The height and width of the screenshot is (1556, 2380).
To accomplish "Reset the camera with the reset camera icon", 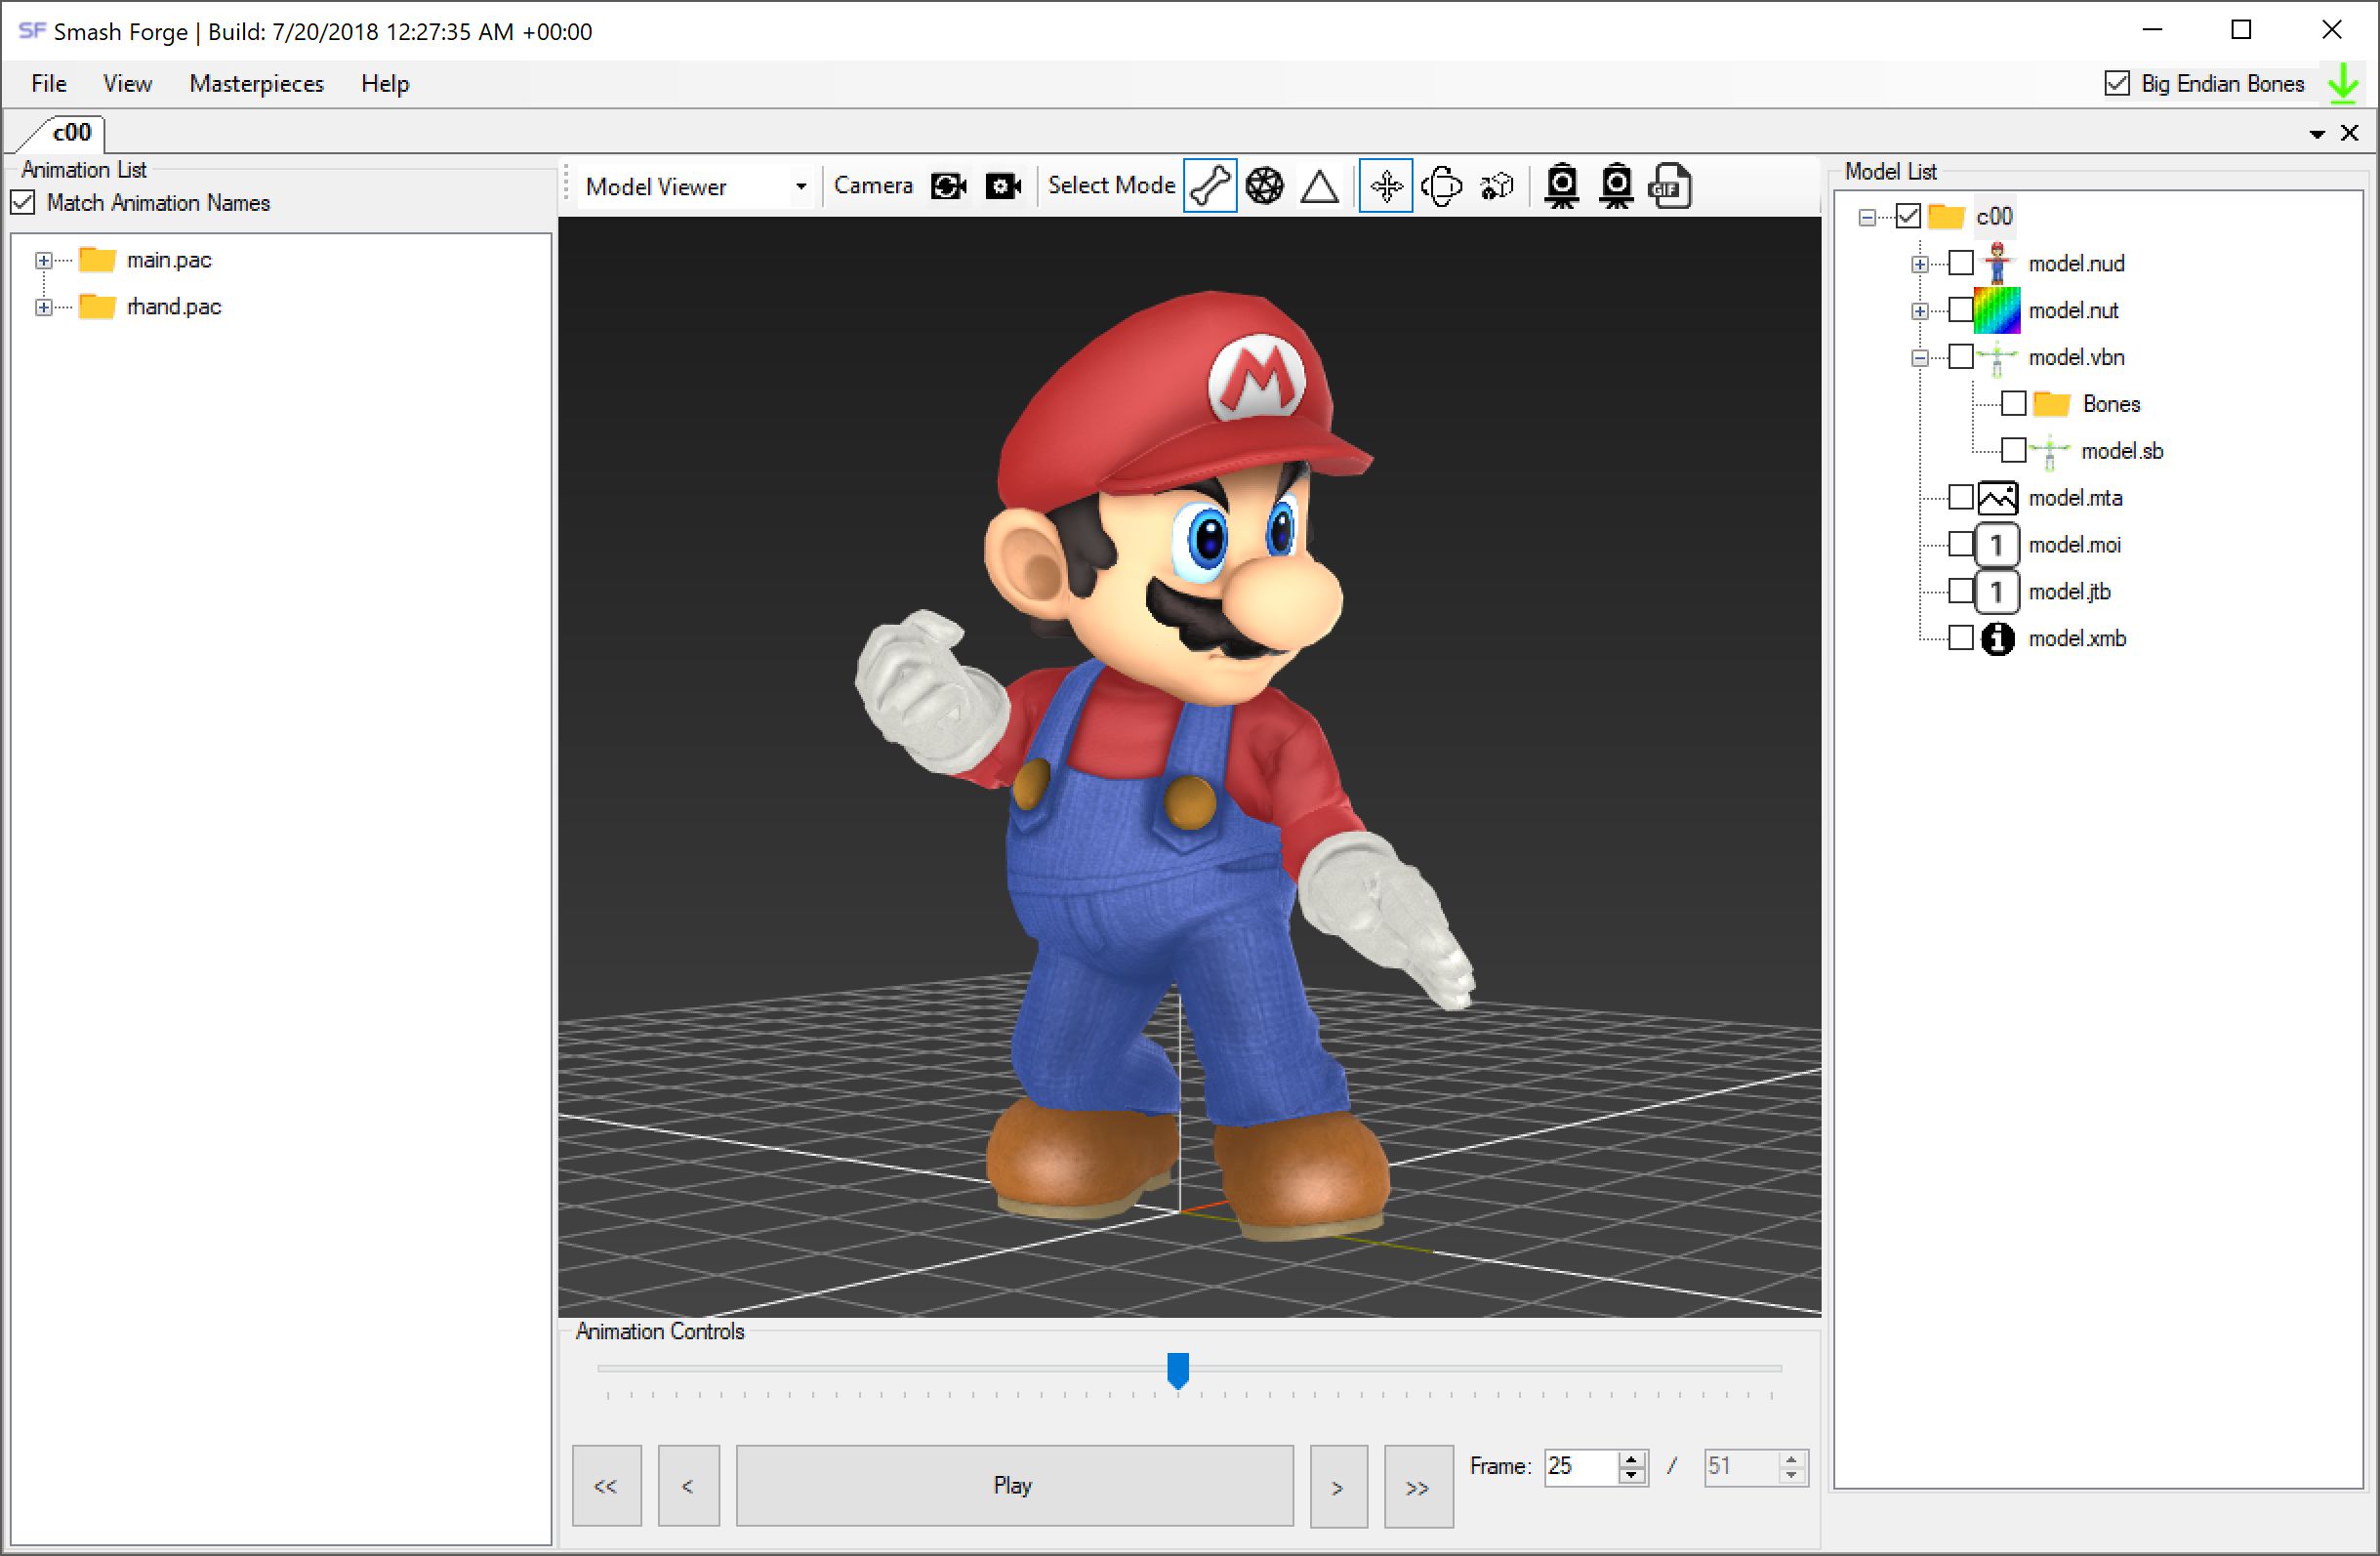I will [948, 186].
